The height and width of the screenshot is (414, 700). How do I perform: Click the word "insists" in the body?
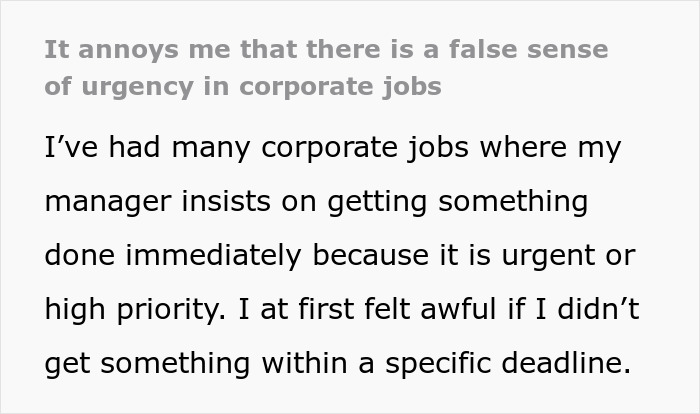coord(226,201)
